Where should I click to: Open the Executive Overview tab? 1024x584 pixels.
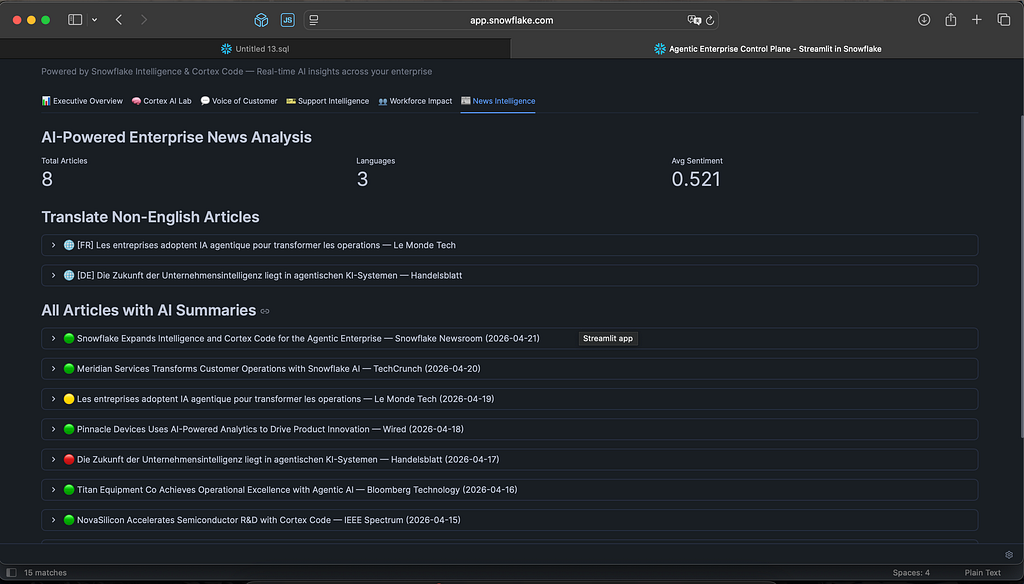click(82, 101)
